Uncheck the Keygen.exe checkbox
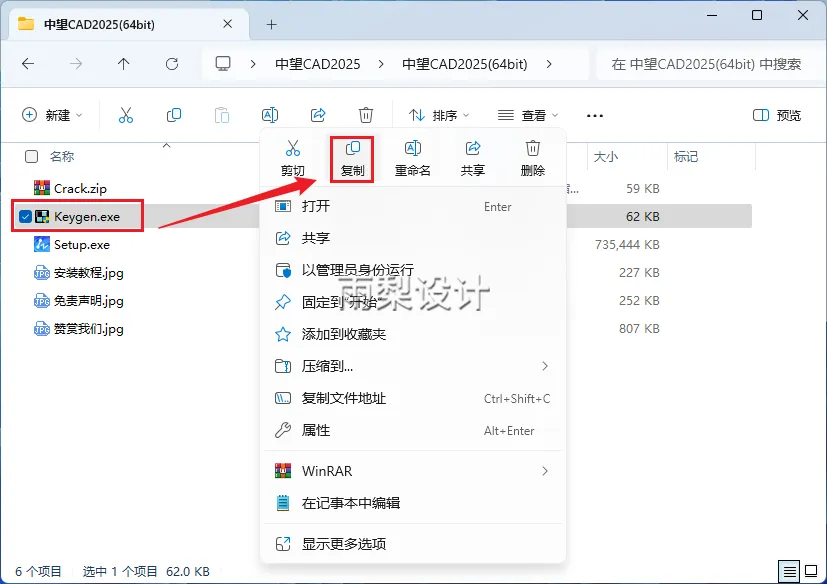827x584 pixels. coord(25,216)
